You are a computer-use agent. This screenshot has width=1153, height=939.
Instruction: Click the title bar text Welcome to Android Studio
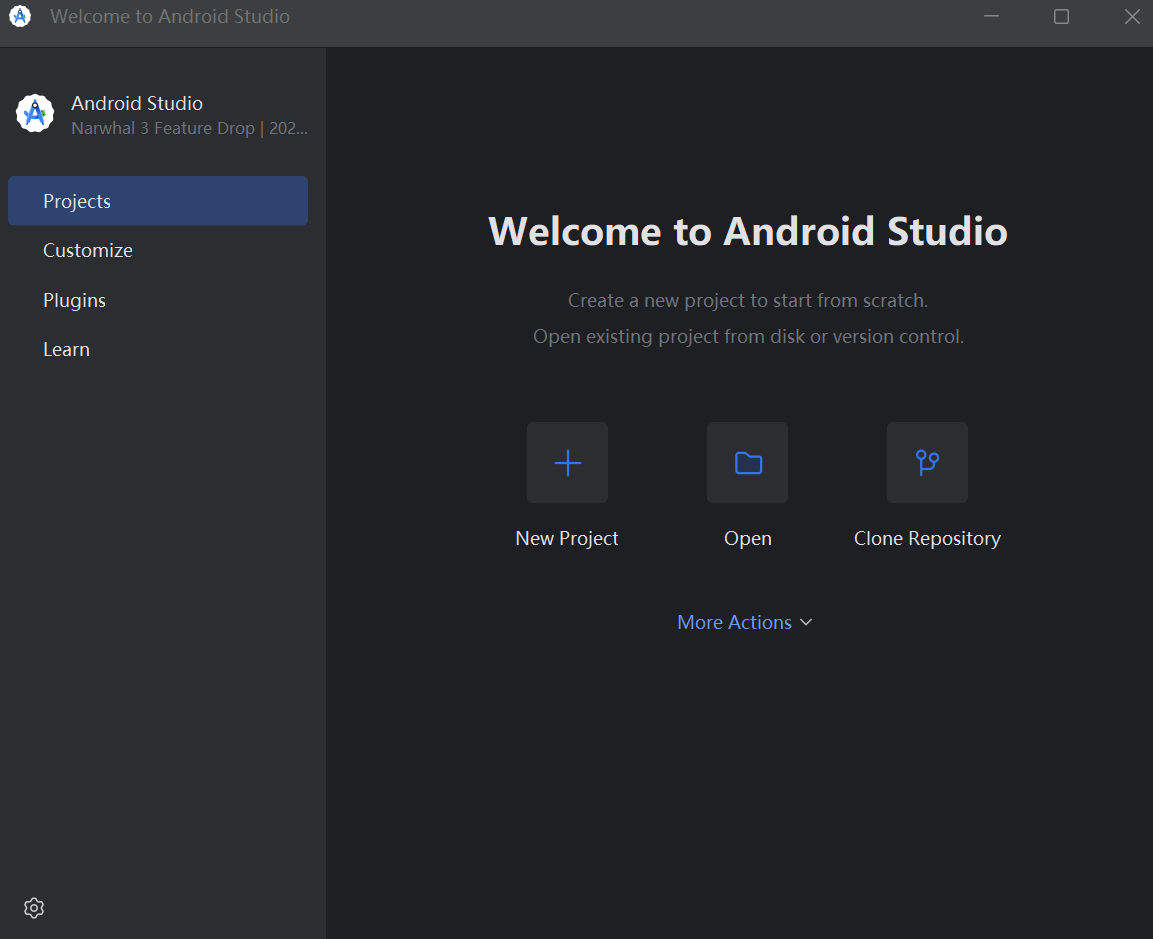[x=170, y=16]
